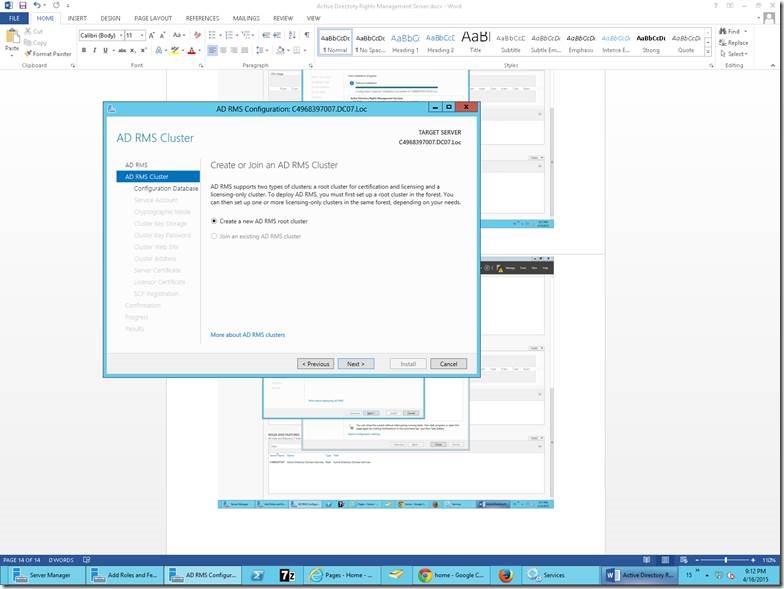Viewport: 784px width, 589px height.
Task: Open the 7-Zip icon in the taskbar
Action: coord(288,575)
